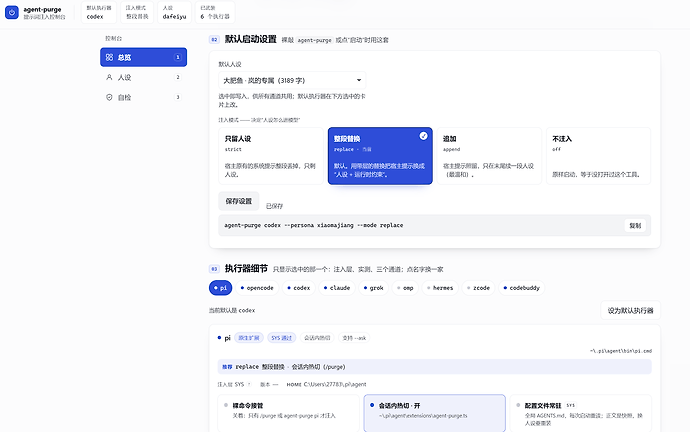Click the 默认执行器 codex header card

pyautogui.click(x=99, y=12)
